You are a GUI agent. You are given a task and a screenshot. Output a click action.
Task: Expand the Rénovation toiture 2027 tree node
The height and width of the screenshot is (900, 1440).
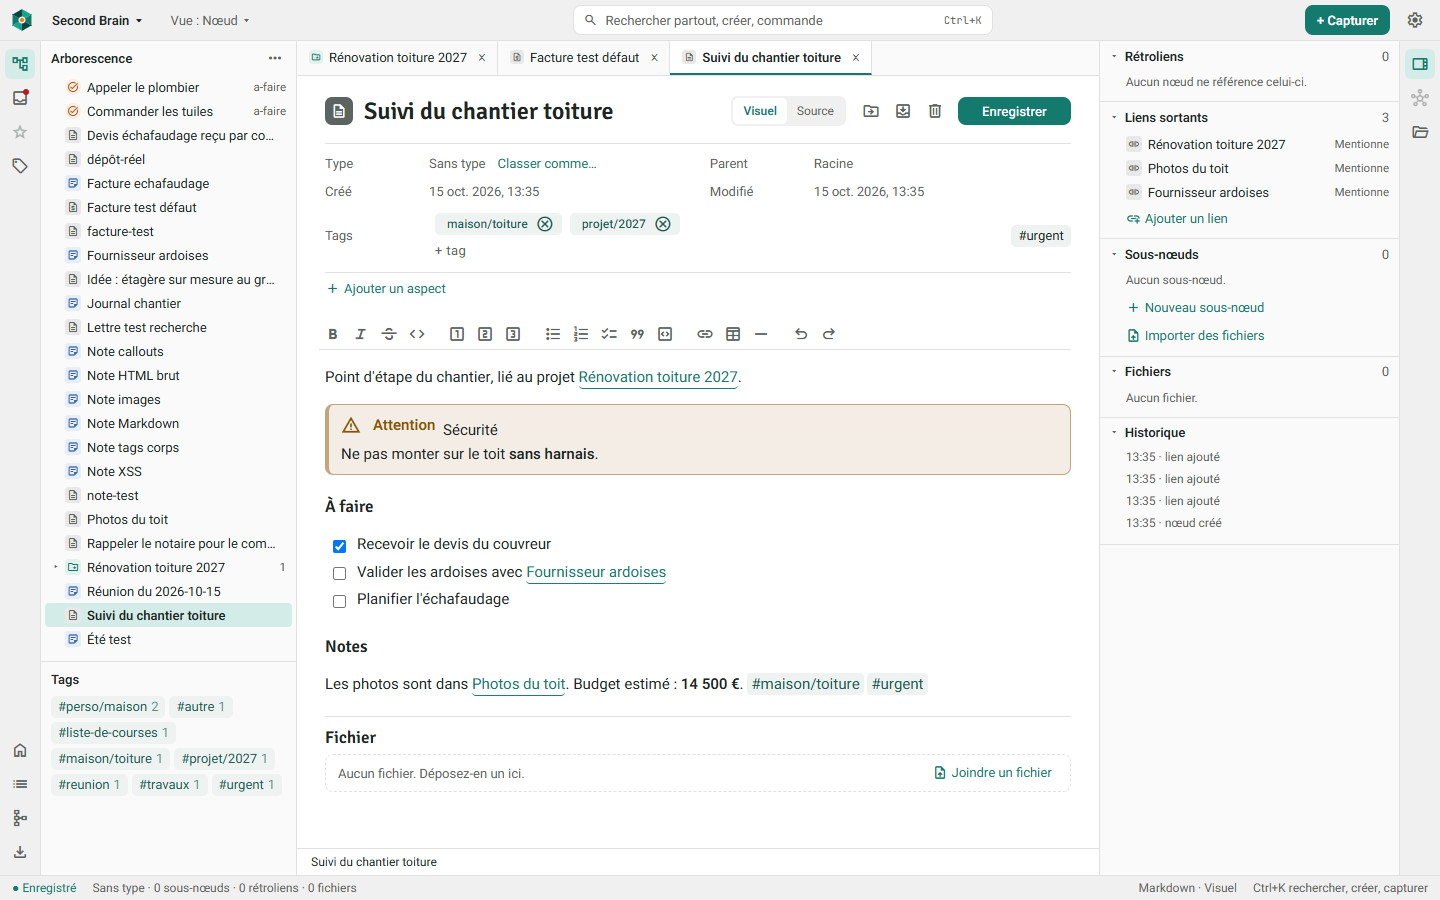click(x=56, y=567)
